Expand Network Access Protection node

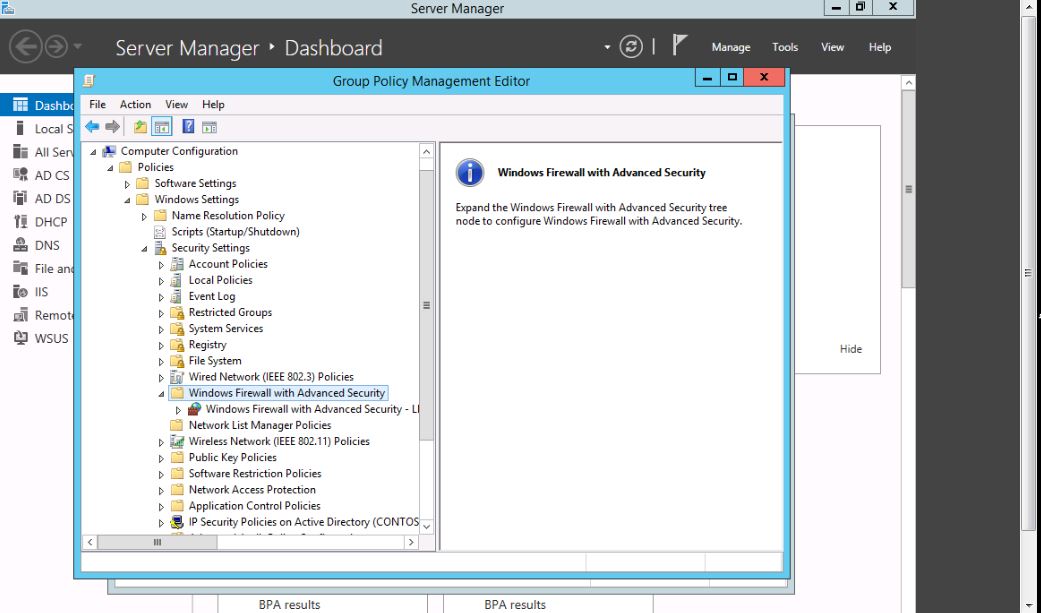[161, 490]
